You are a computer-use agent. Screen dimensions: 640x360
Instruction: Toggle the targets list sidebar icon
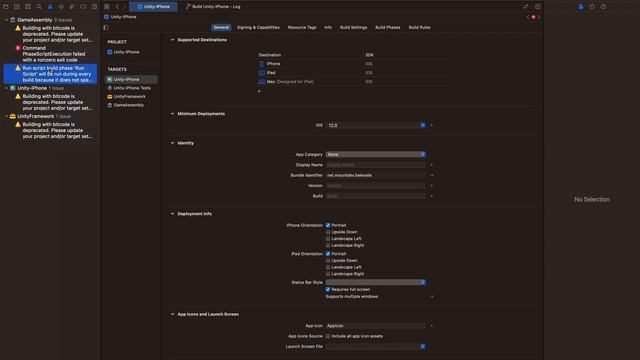pyautogui.click(x=106, y=27)
